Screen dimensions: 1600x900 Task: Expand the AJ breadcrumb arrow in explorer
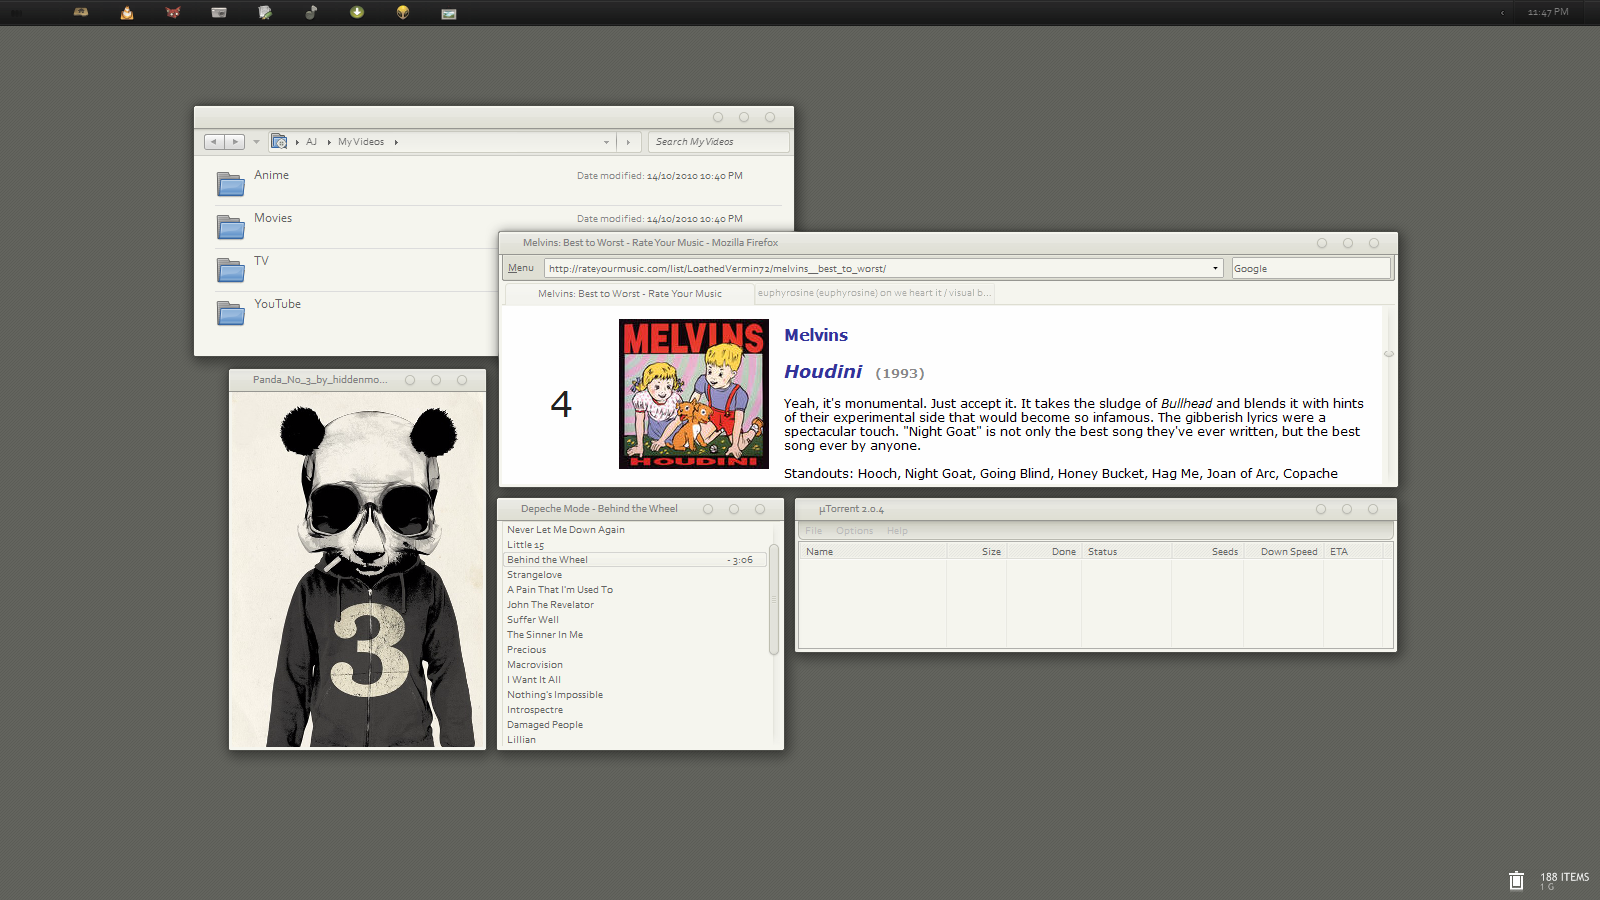tap(297, 142)
